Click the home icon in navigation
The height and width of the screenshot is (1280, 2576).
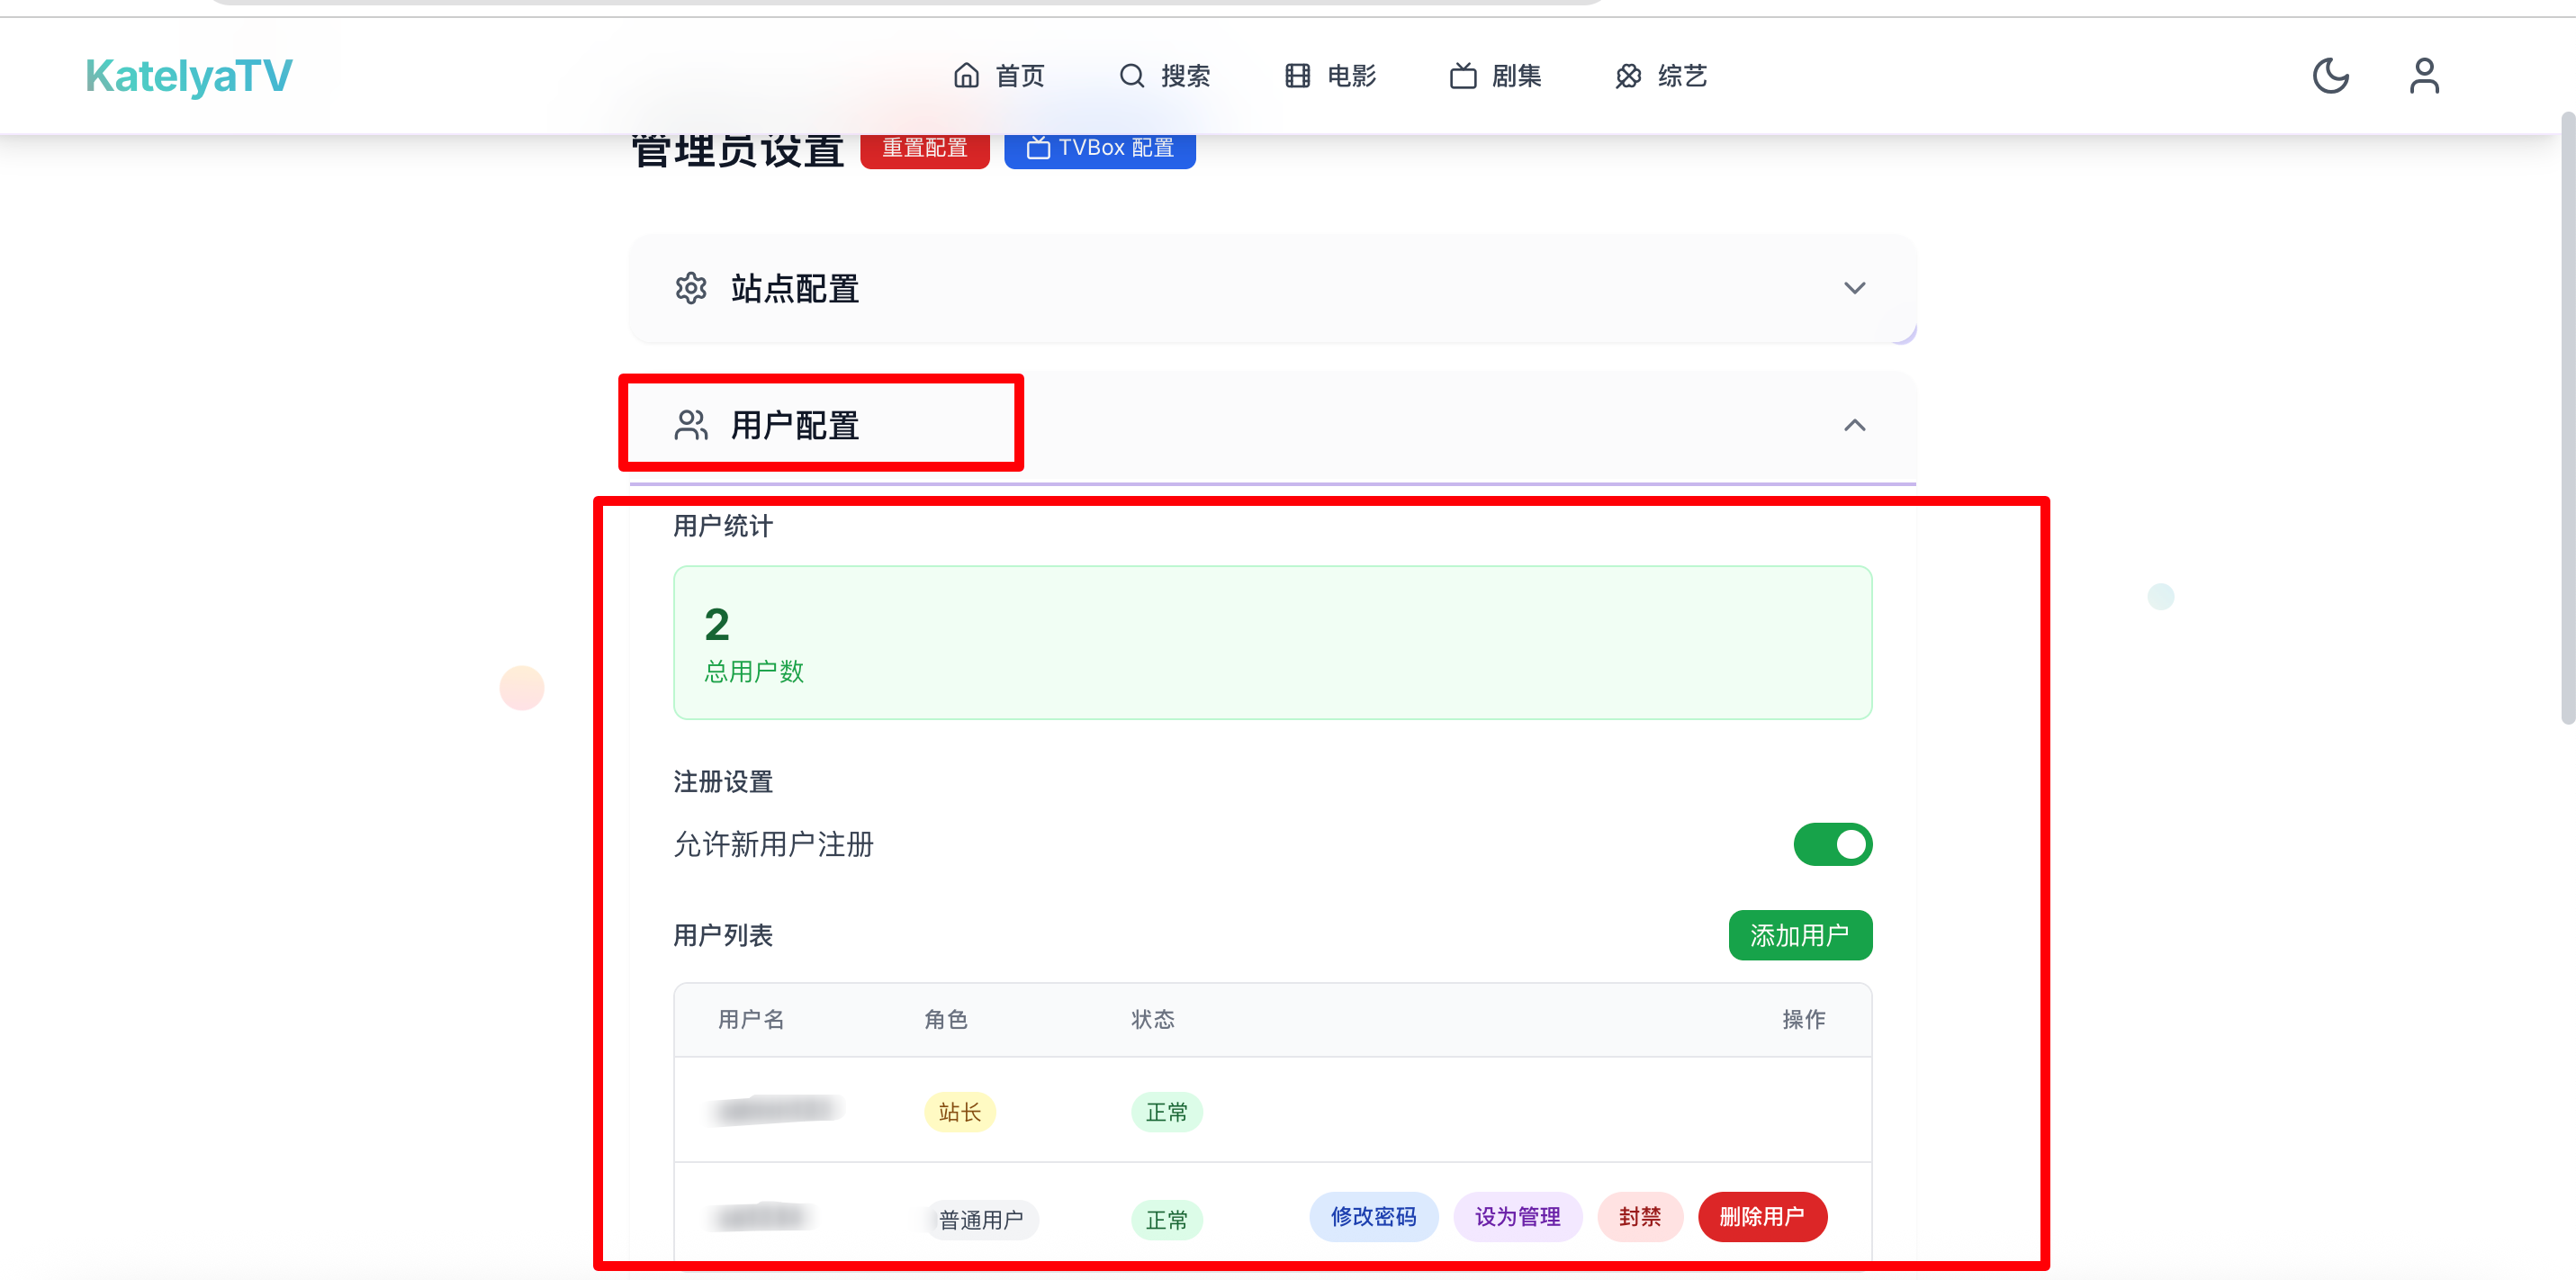point(966,76)
